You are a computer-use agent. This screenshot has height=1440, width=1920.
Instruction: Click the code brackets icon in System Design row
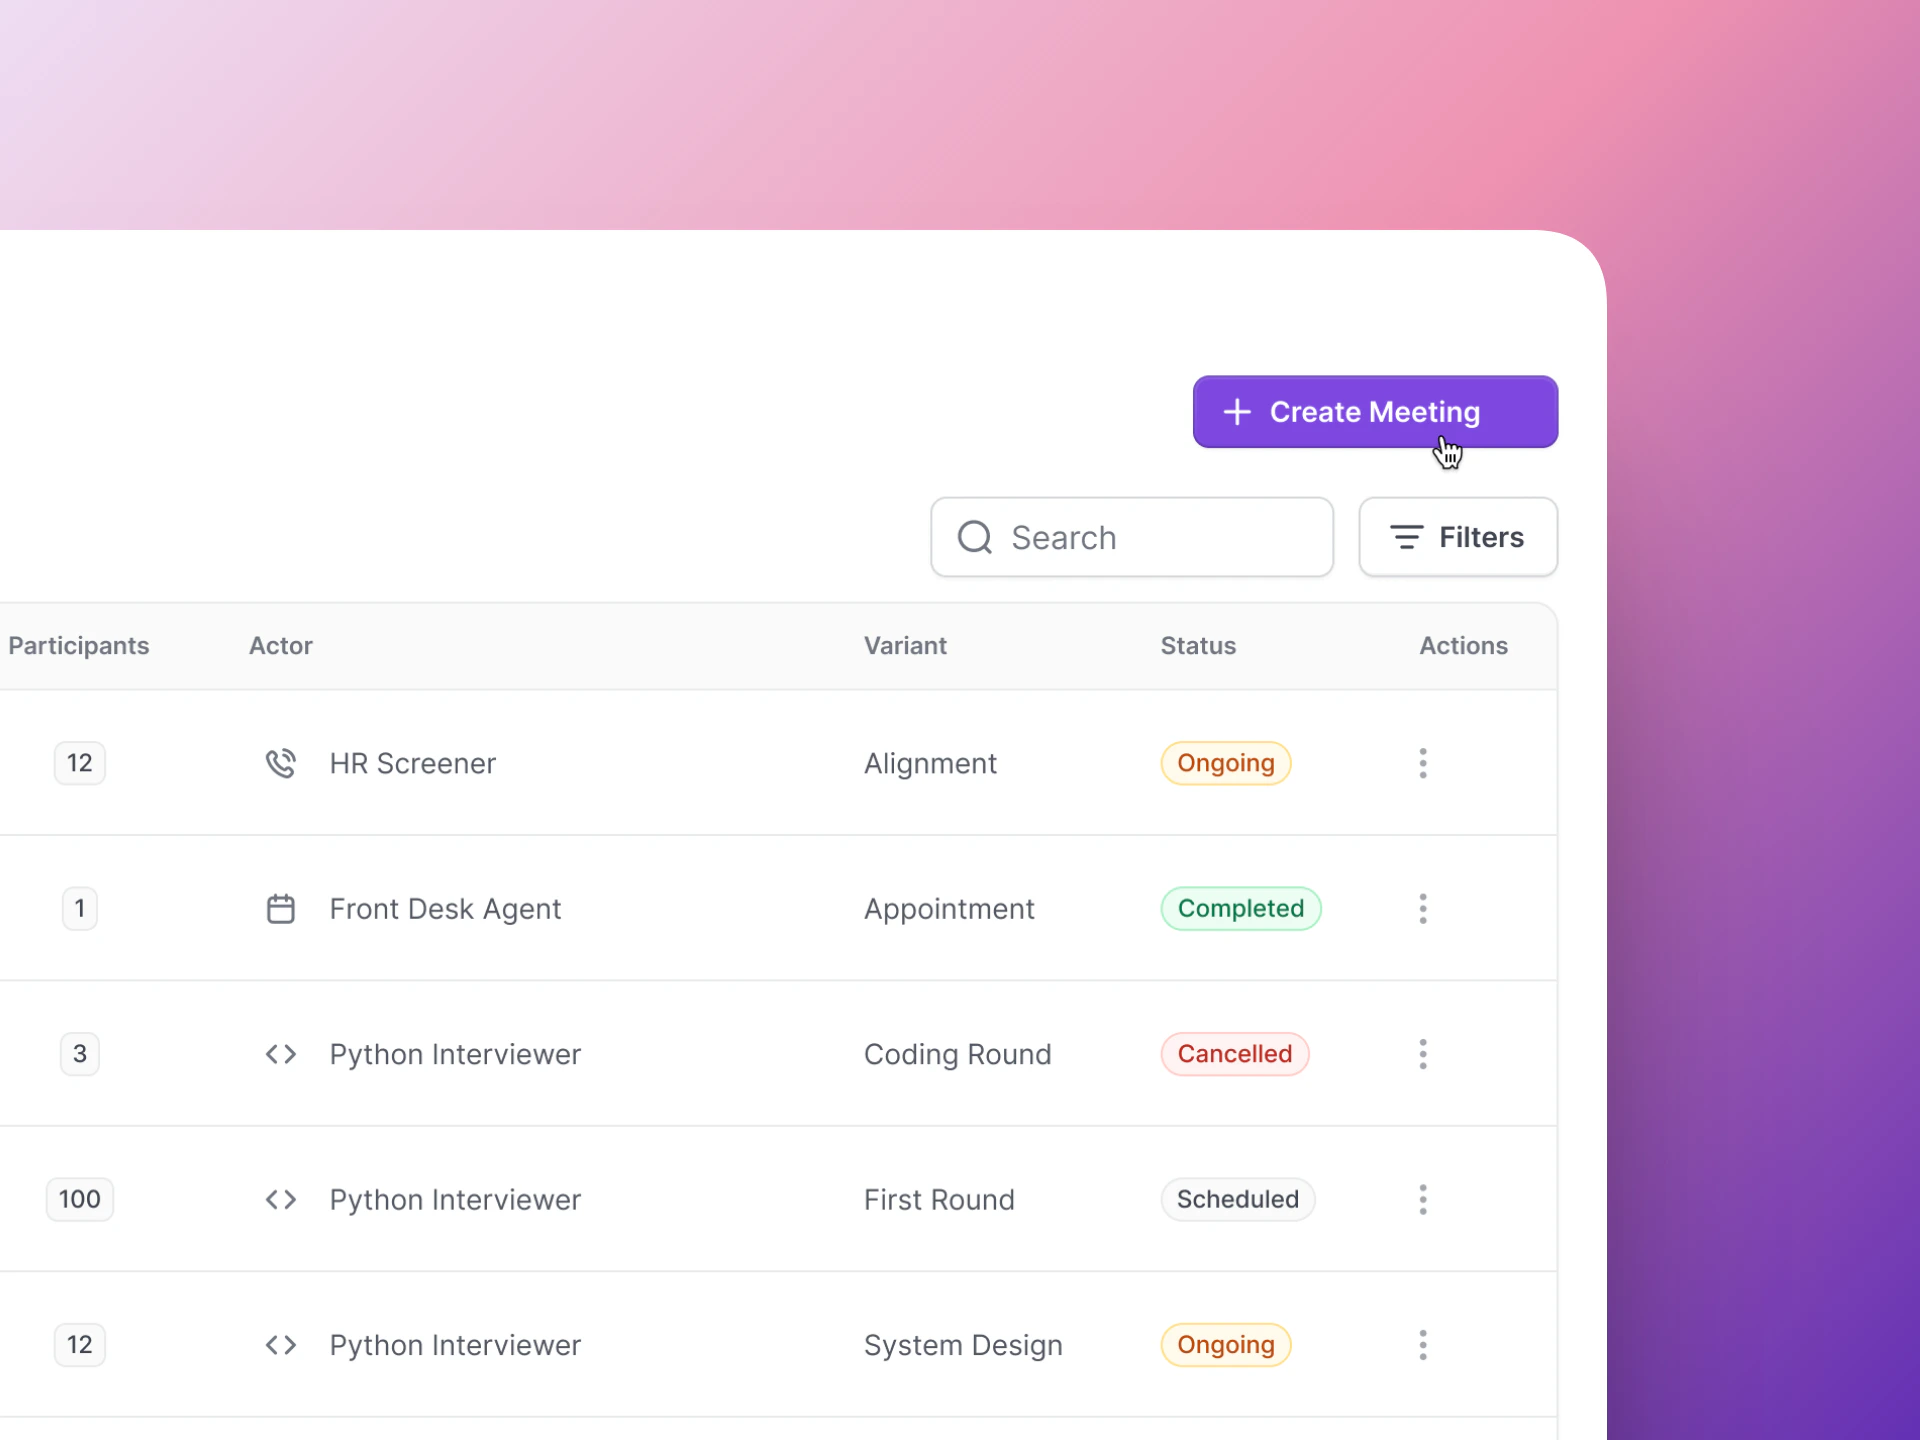coord(280,1345)
